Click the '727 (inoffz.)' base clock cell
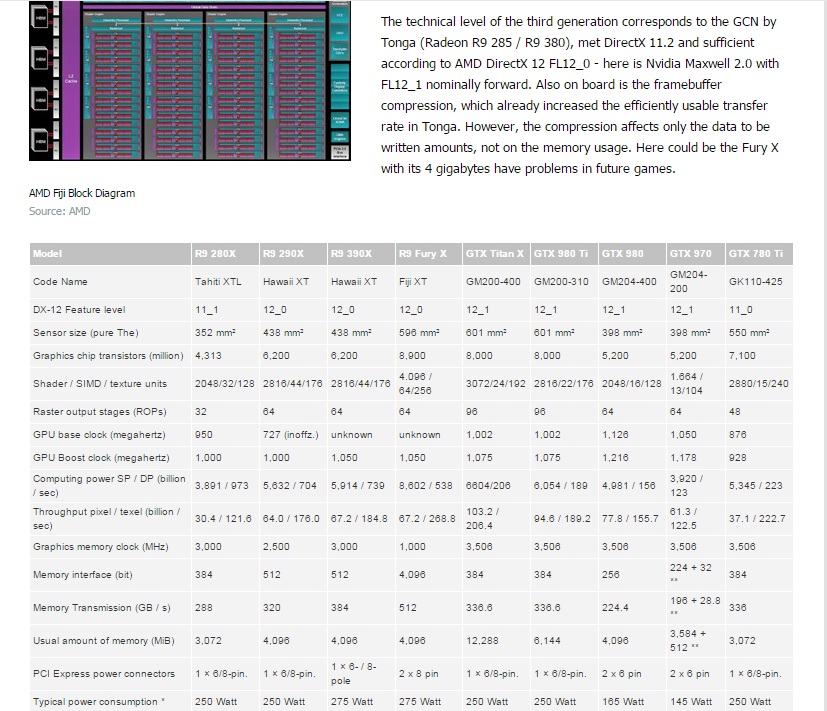The height and width of the screenshot is (711, 827). click(291, 435)
